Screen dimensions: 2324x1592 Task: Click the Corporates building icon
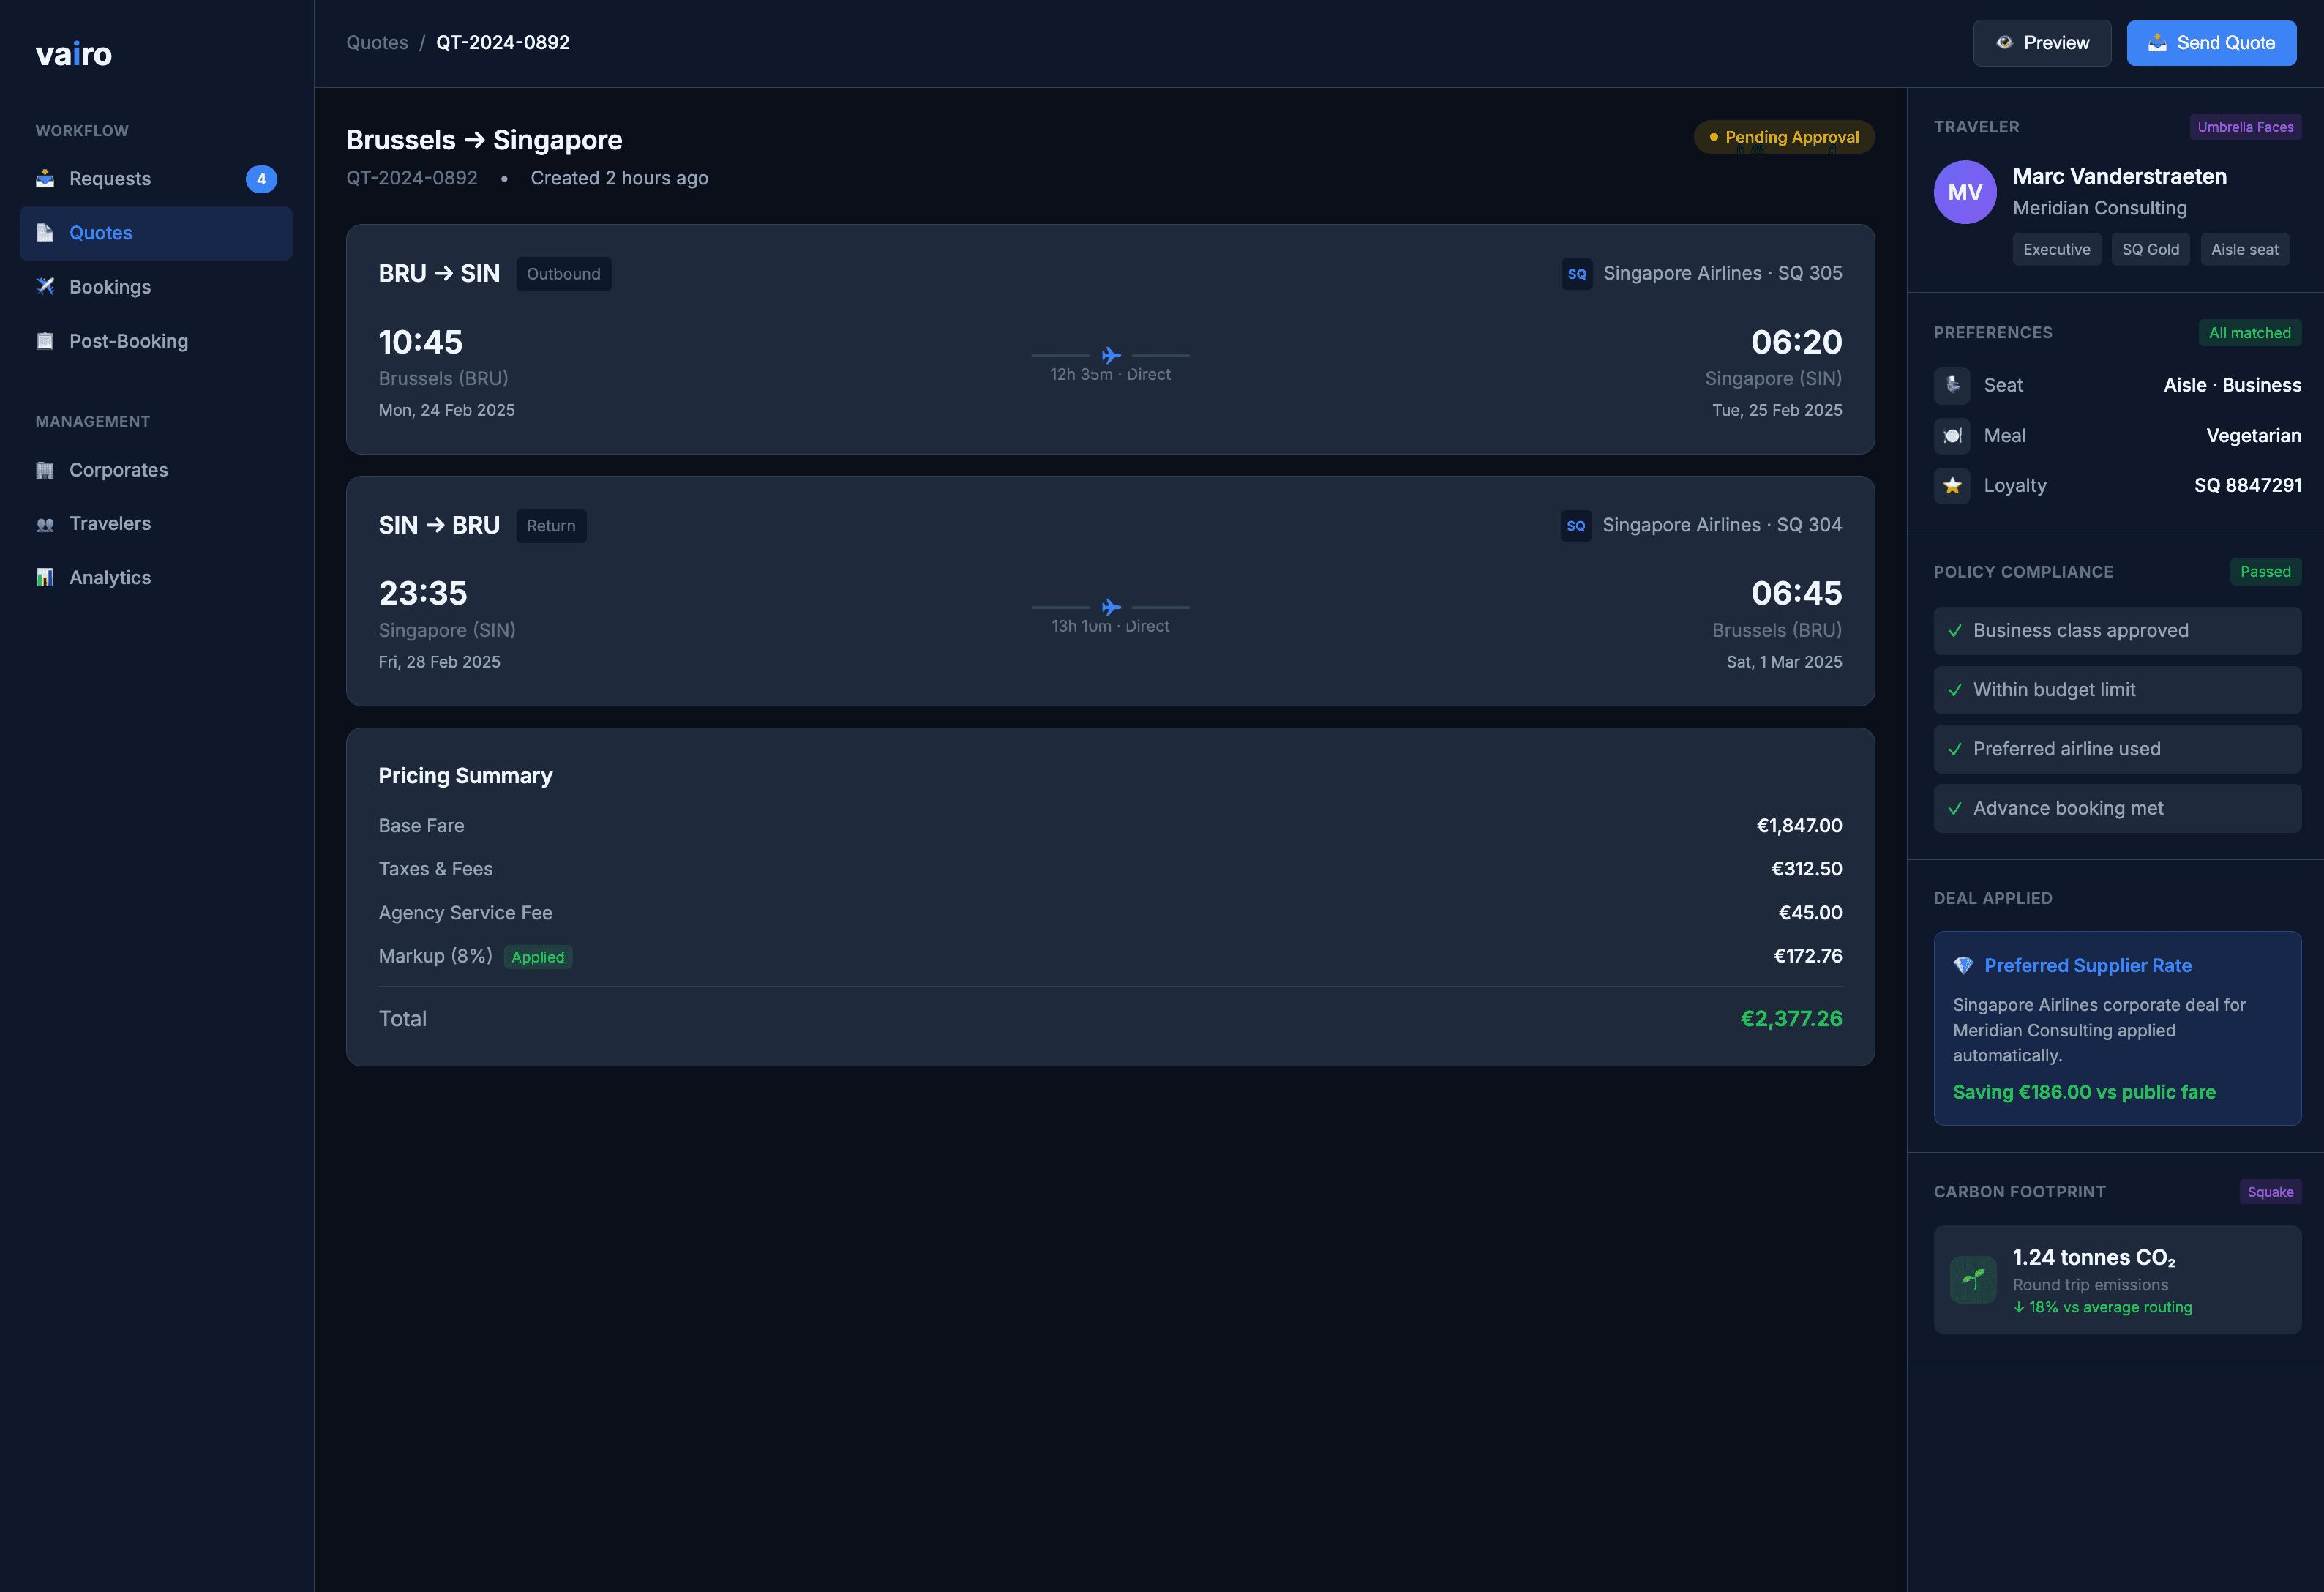point(46,470)
